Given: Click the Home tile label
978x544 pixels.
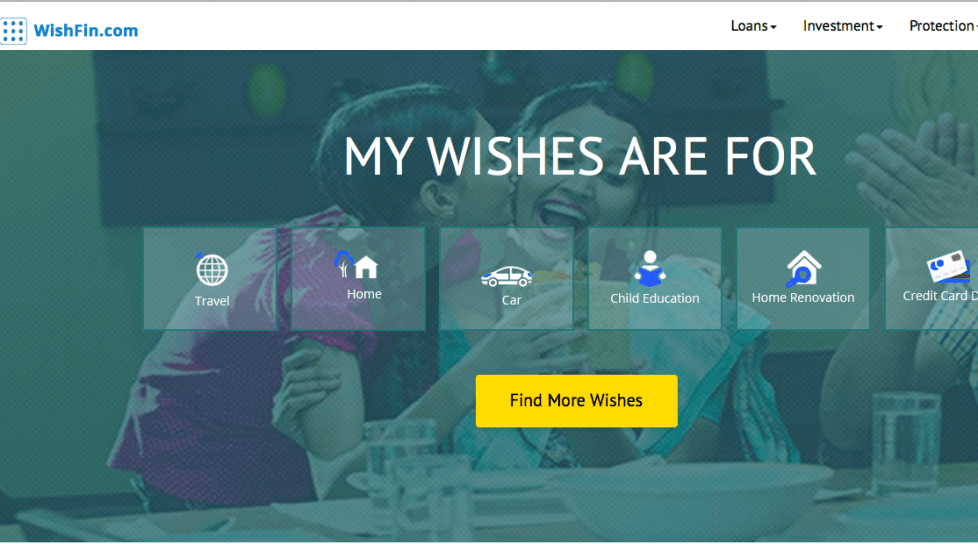Looking at the screenshot, I should pyautogui.click(x=364, y=294).
